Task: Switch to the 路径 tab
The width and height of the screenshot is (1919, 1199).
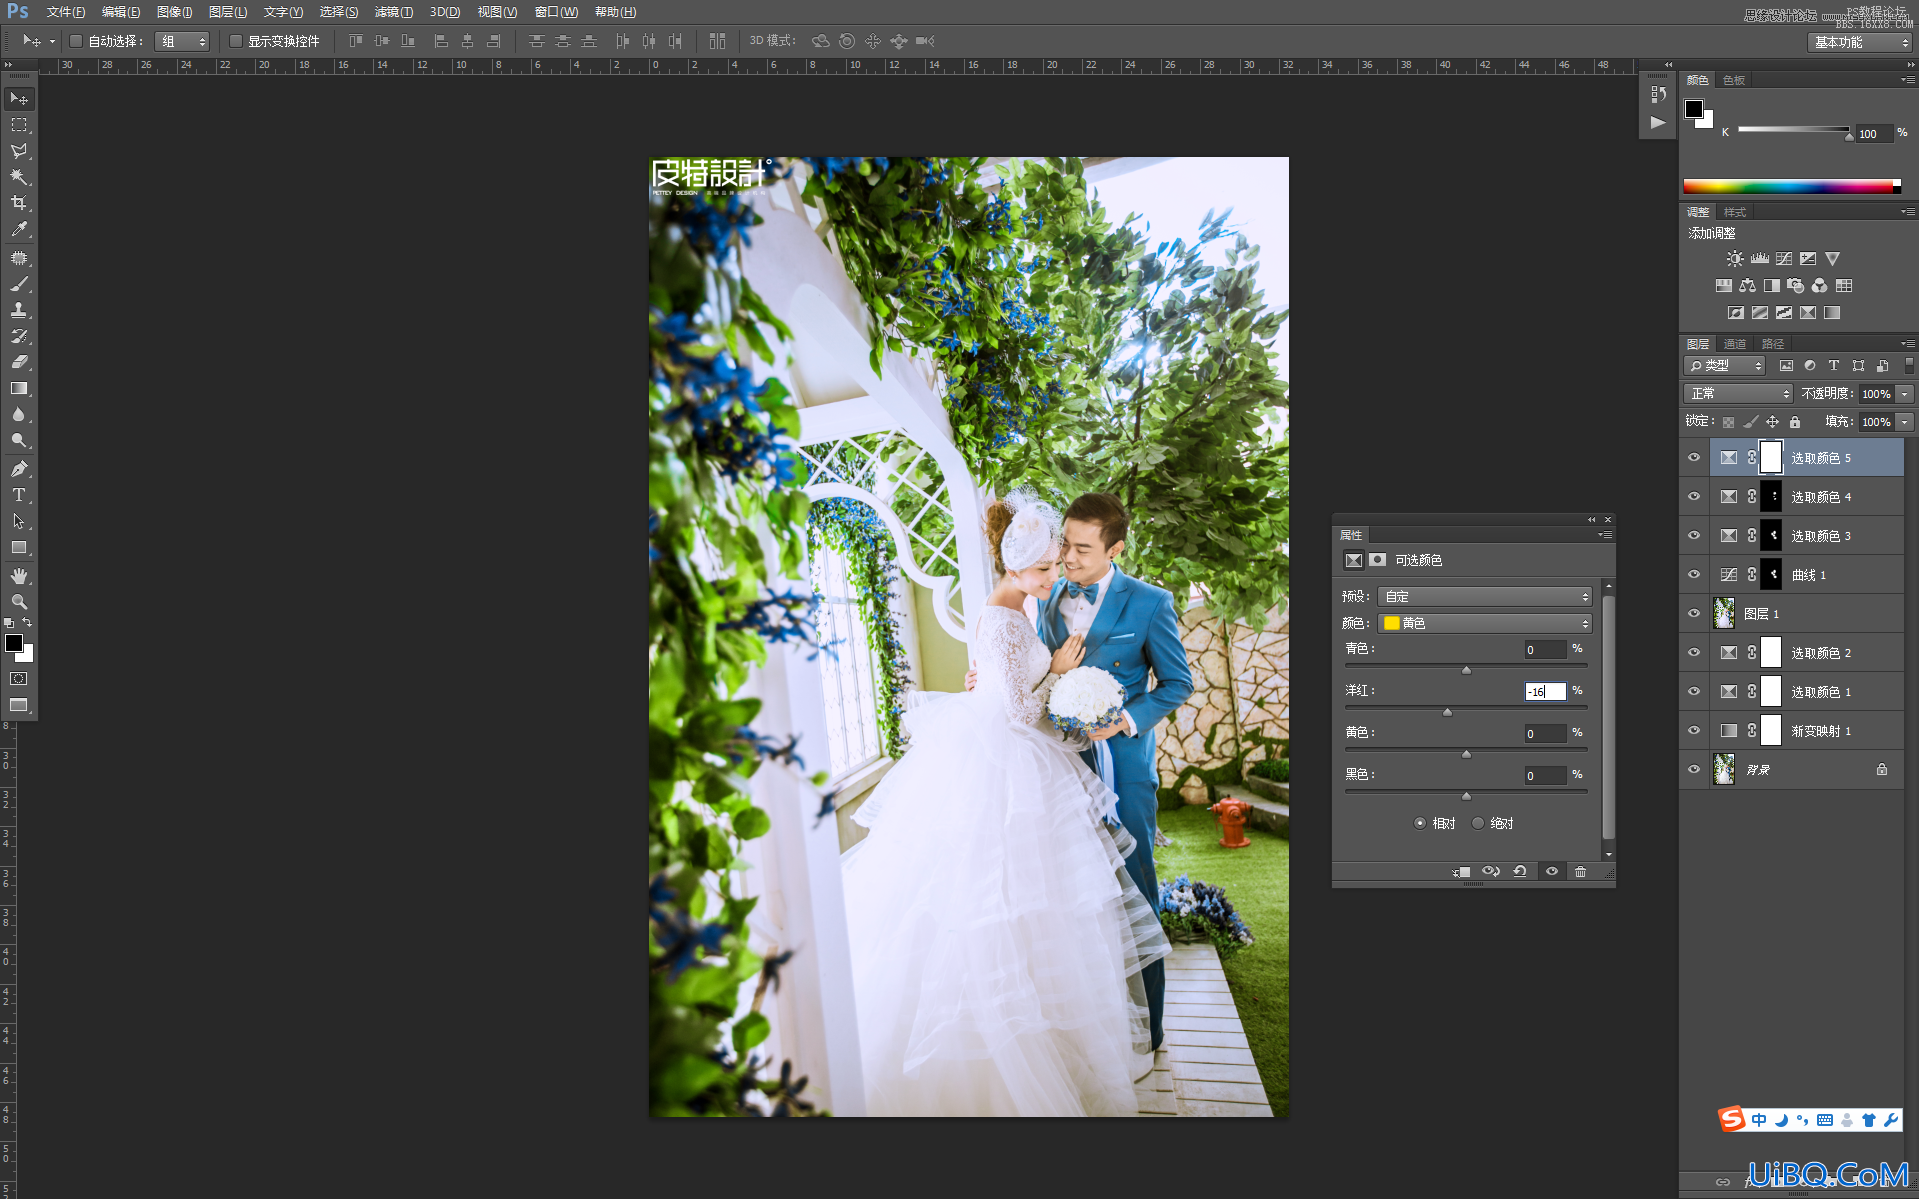Action: [x=1773, y=344]
